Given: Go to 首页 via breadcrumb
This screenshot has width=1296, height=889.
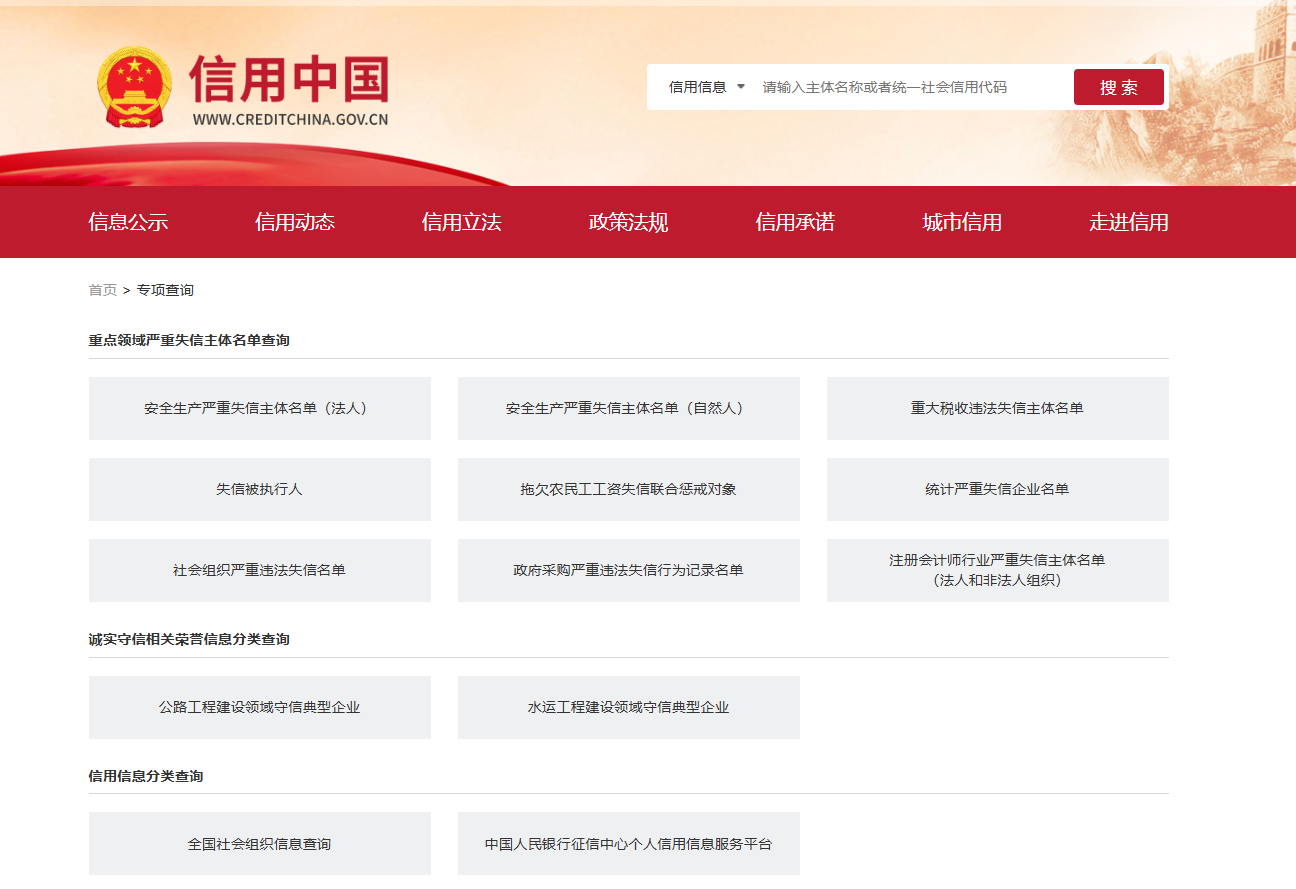Looking at the screenshot, I should 102,290.
